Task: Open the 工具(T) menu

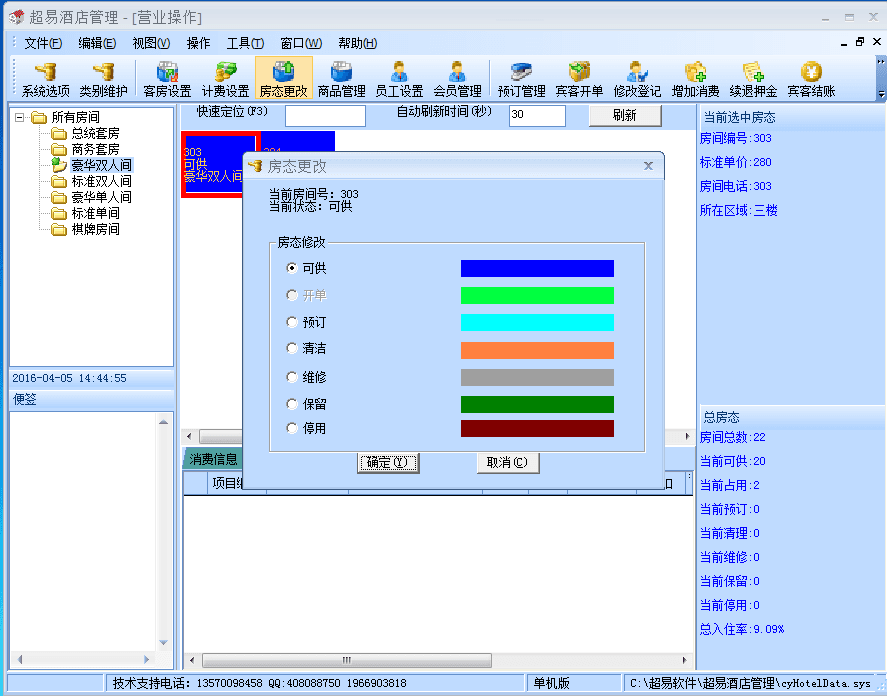Action: 245,43
